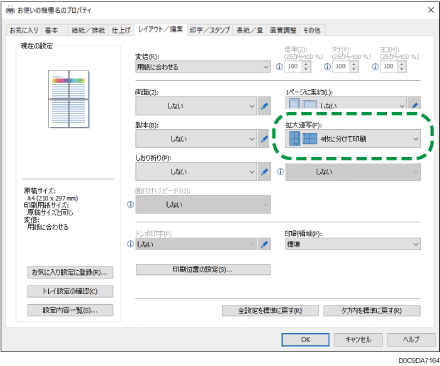Click タブ内を標準に戻す(R) button
This screenshot has height=366, width=440.
click(372, 311)
